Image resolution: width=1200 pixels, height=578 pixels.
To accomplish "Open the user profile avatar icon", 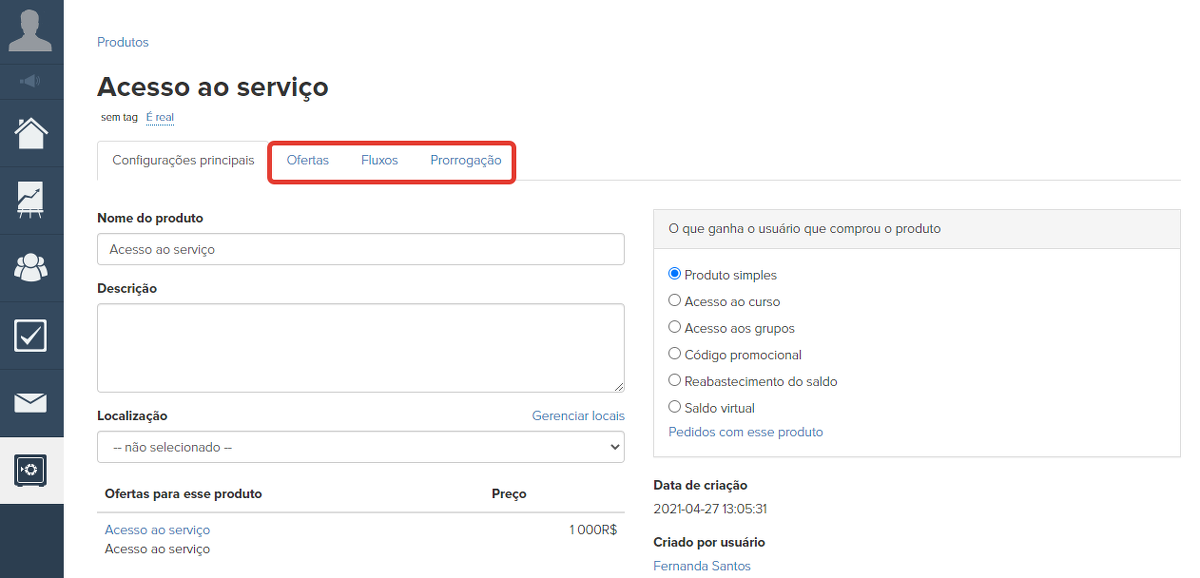I will coord(31,31).
